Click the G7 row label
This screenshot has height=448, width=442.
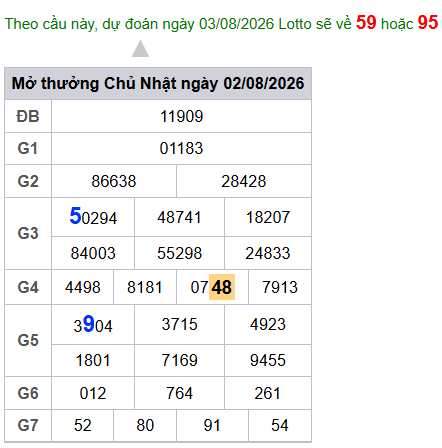(28, 425)
